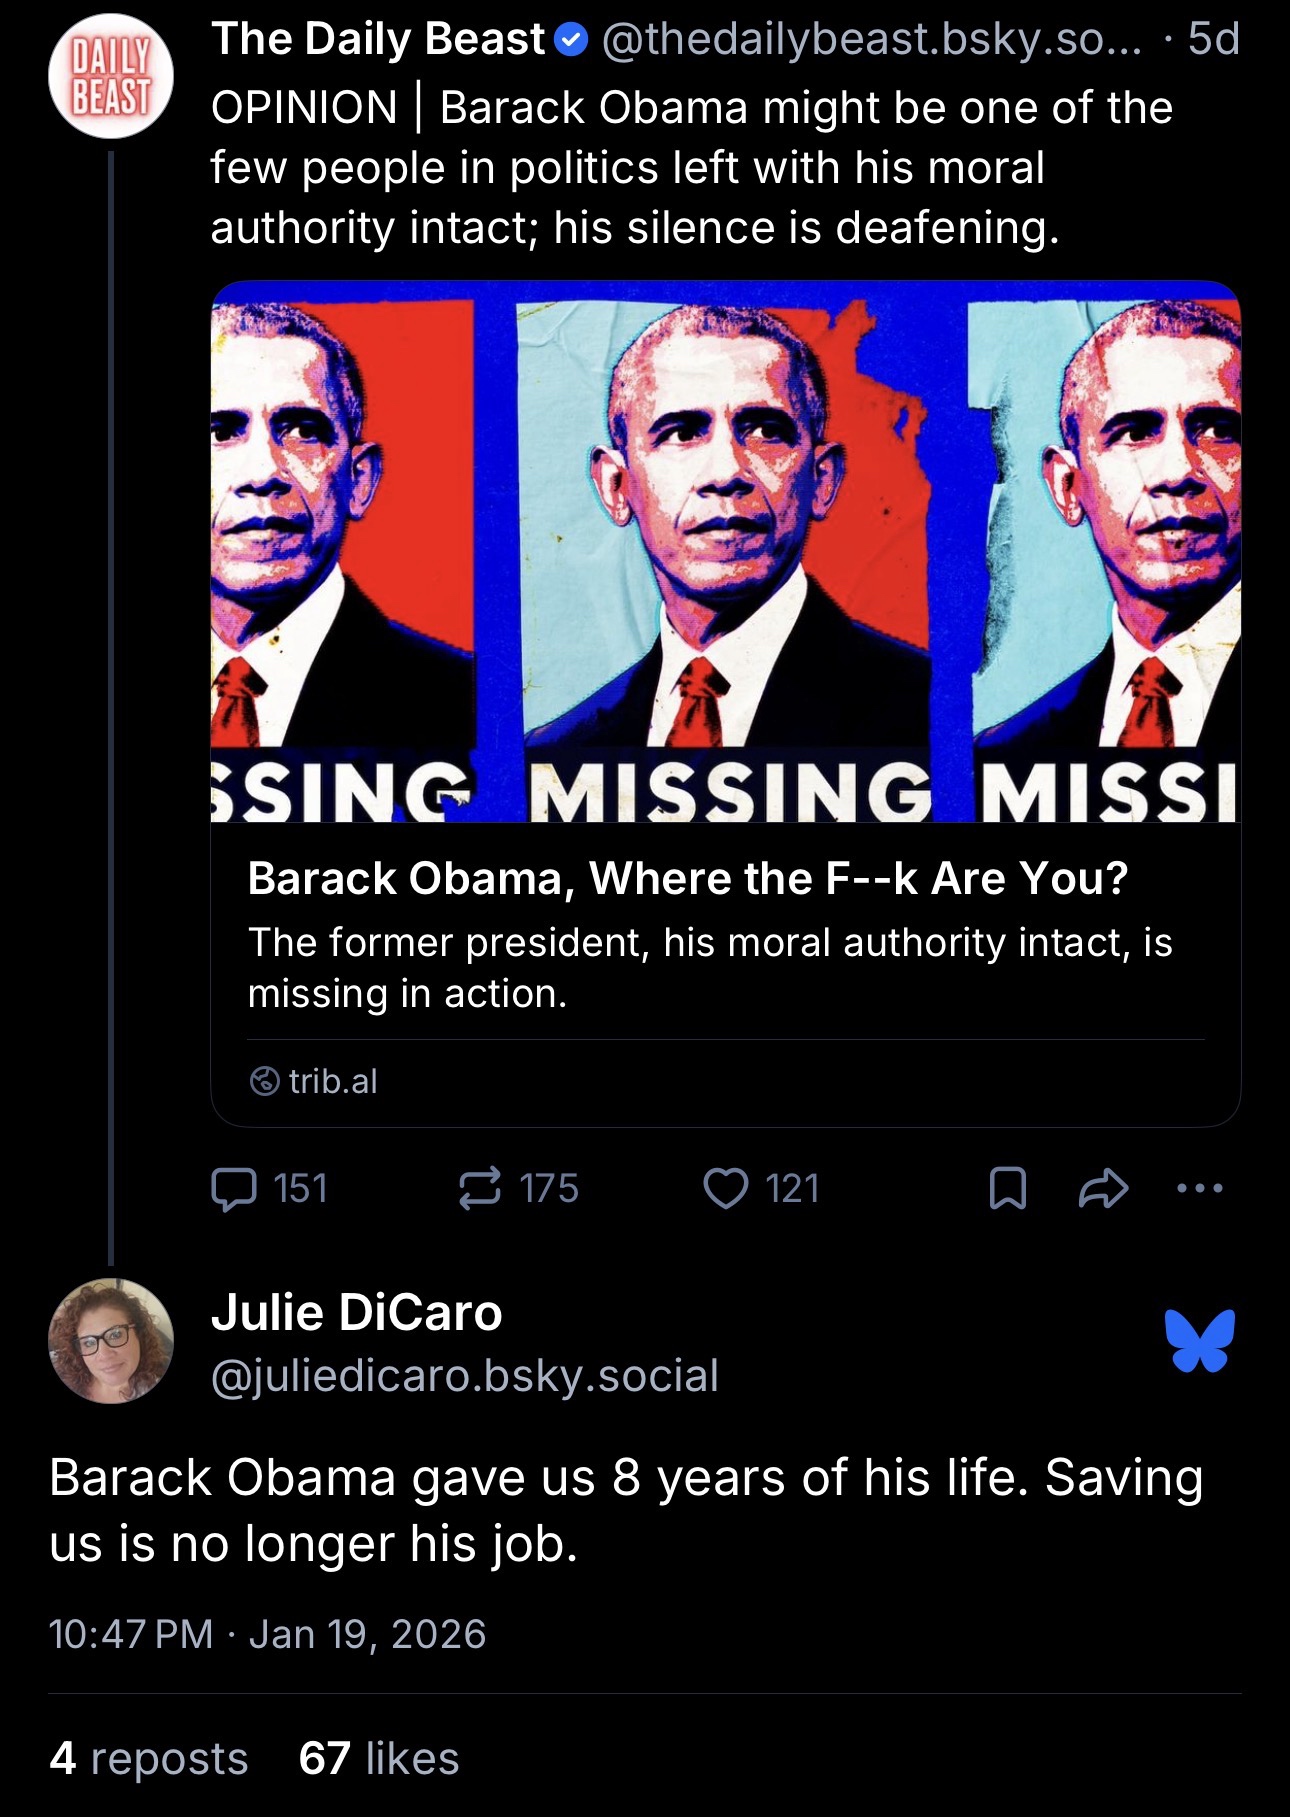This screenshot has width=1290, height=1817.
Task: View the 4 reposts list
Action: (149, 1758)
